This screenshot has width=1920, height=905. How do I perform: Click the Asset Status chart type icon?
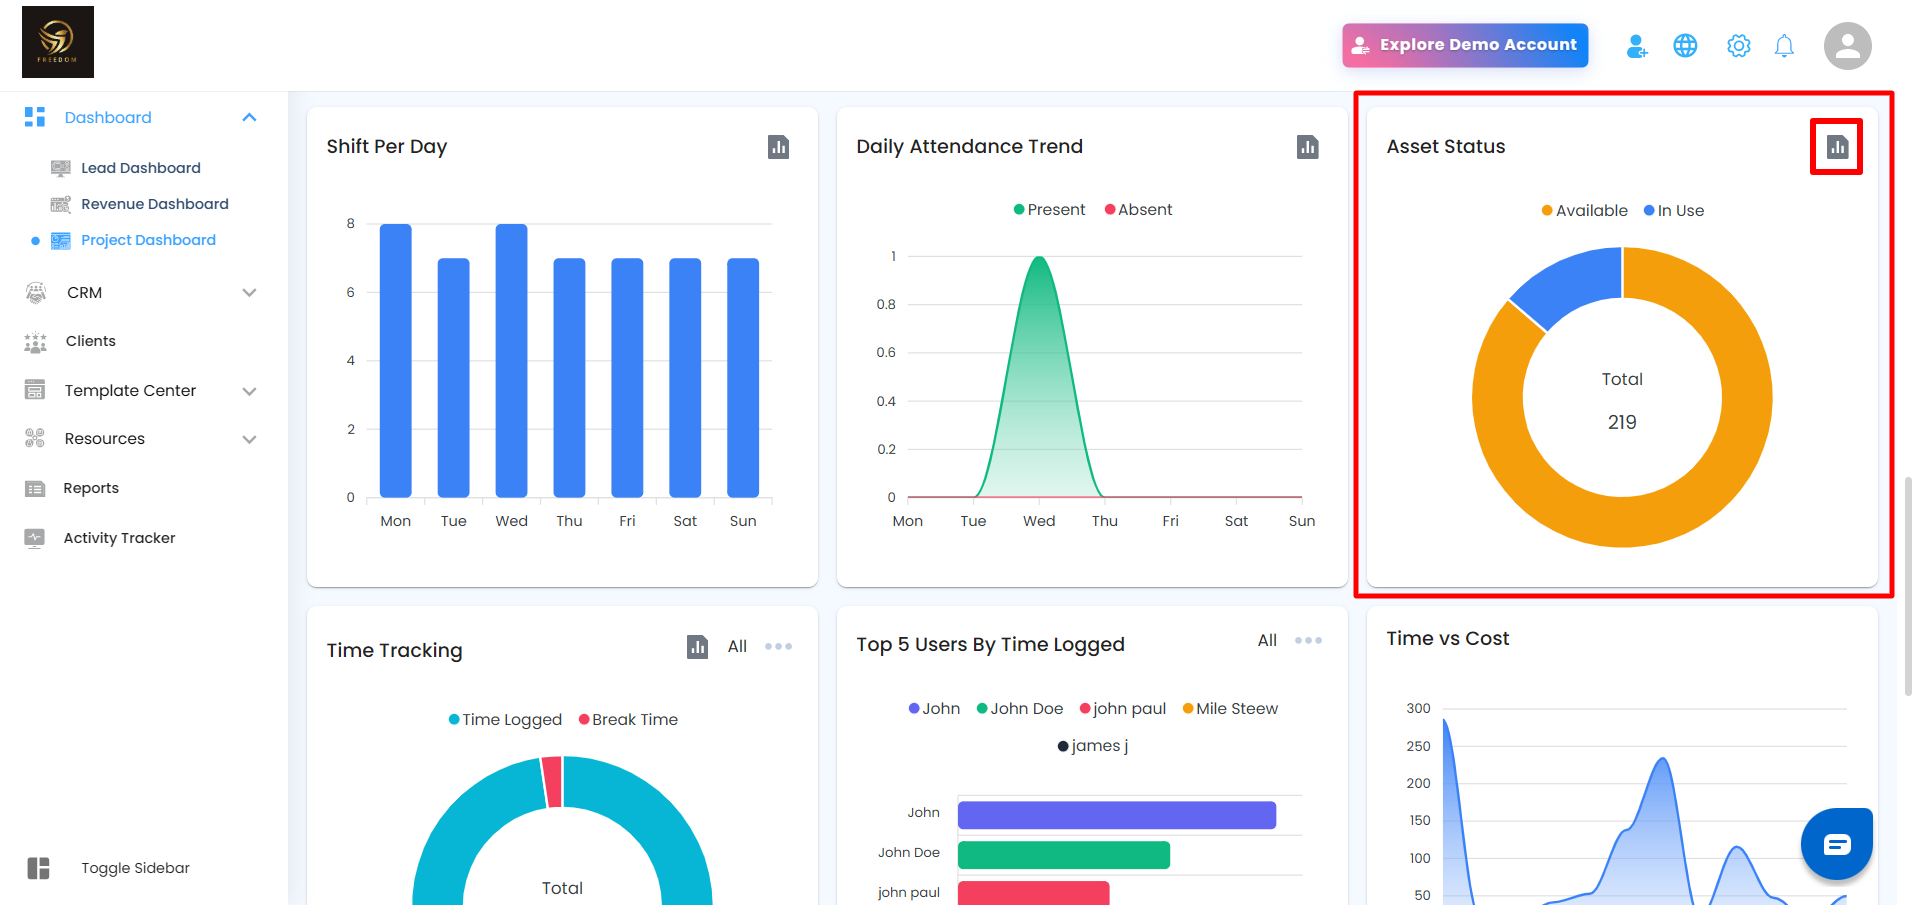[x=1836, y=147]
